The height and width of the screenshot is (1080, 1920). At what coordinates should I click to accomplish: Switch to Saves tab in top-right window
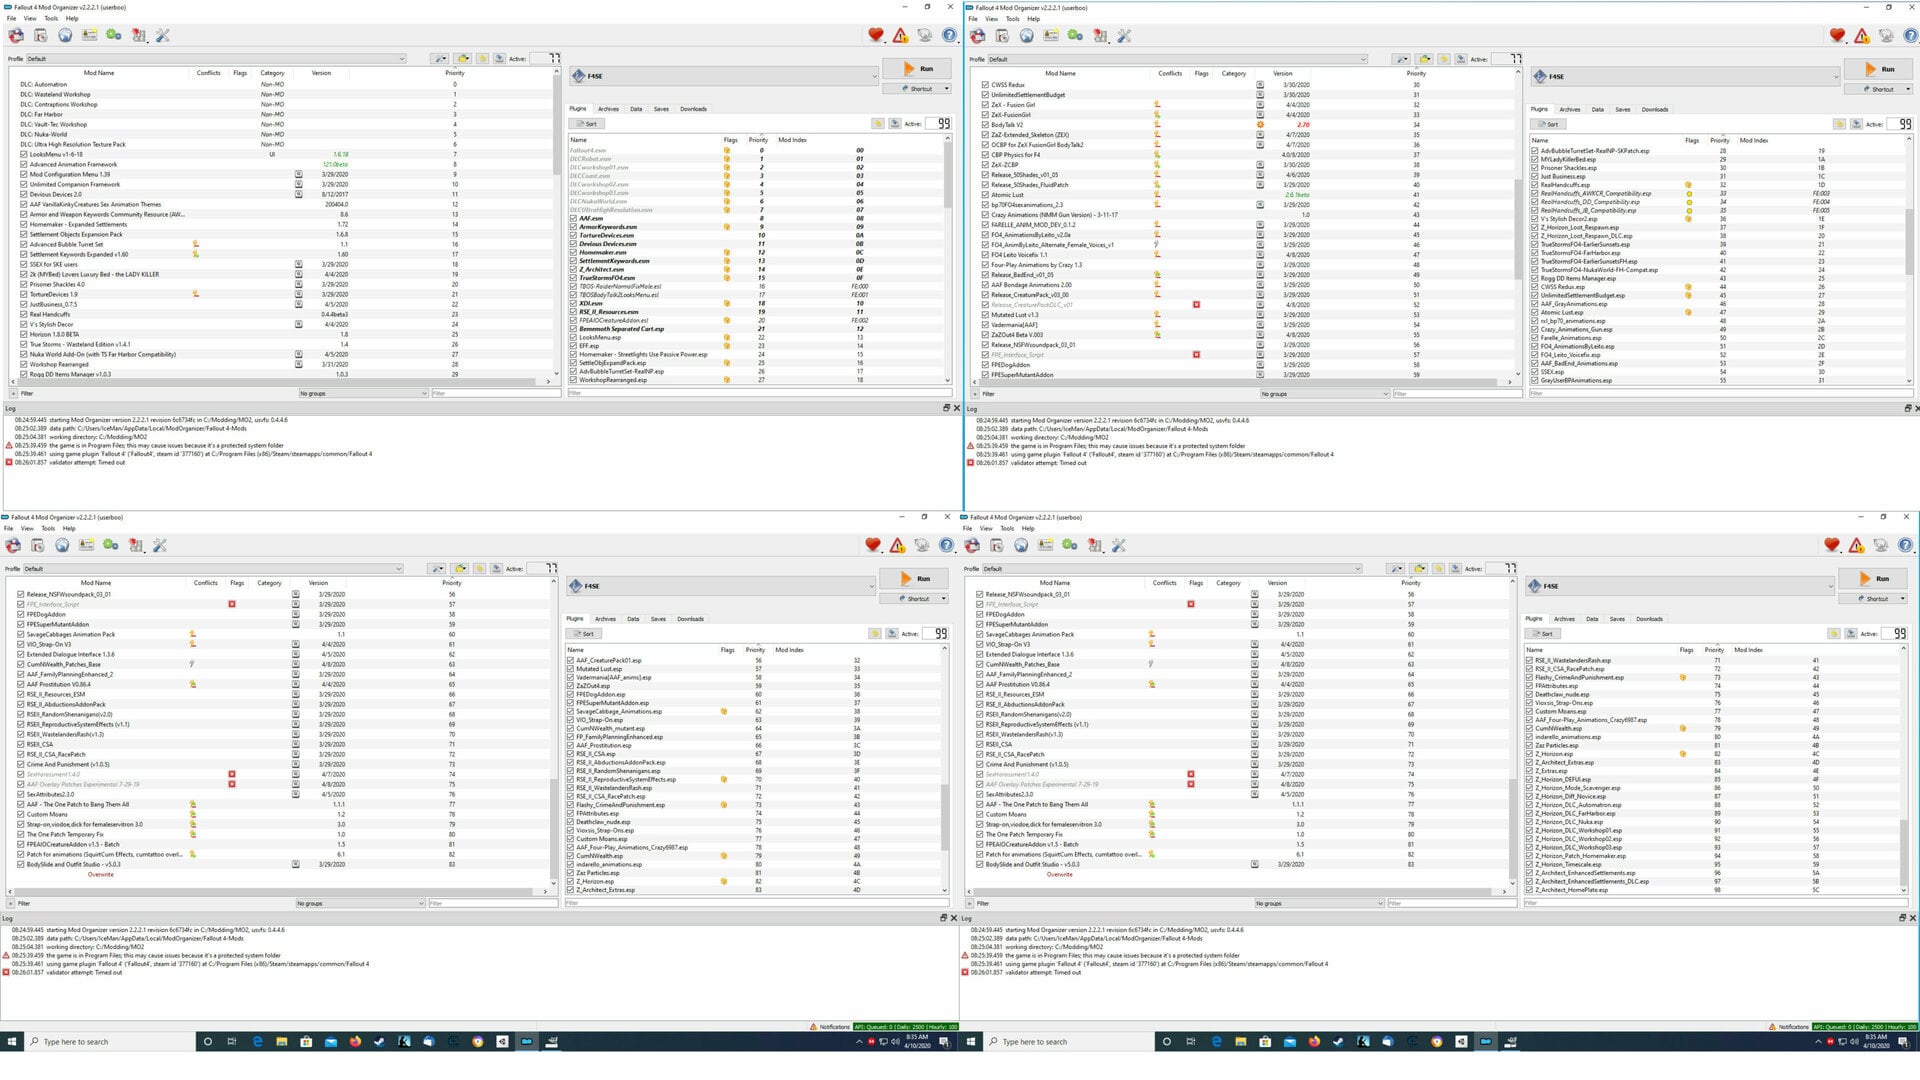pos(1622,110)
